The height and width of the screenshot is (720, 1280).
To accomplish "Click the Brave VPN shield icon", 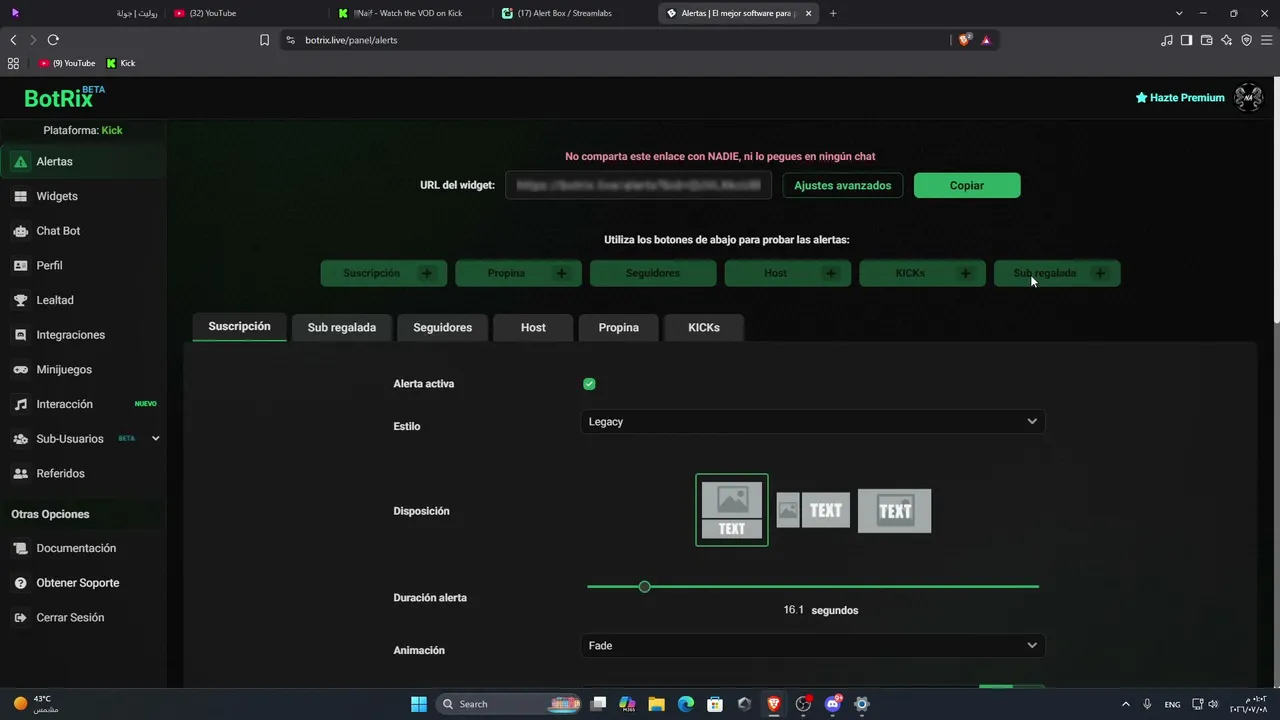I will (x=1246, y=40).
